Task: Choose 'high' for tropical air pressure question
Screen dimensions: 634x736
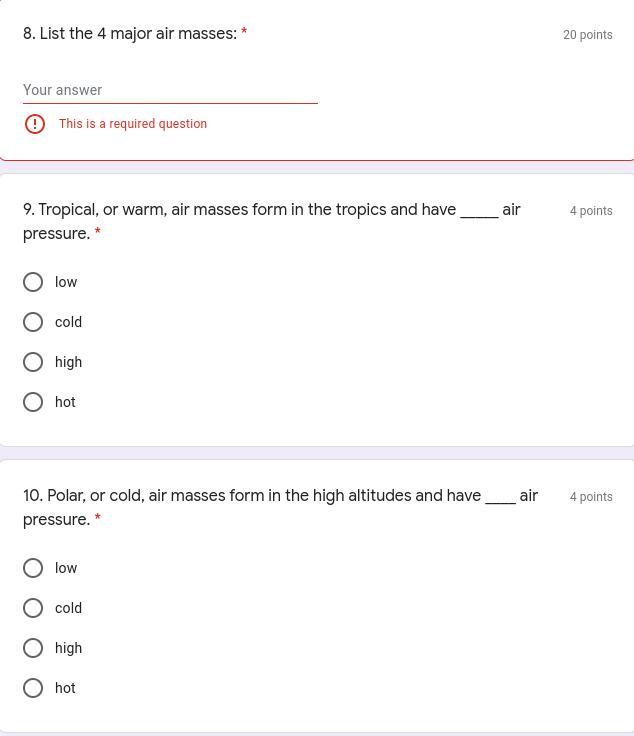Action: (33, 362)
